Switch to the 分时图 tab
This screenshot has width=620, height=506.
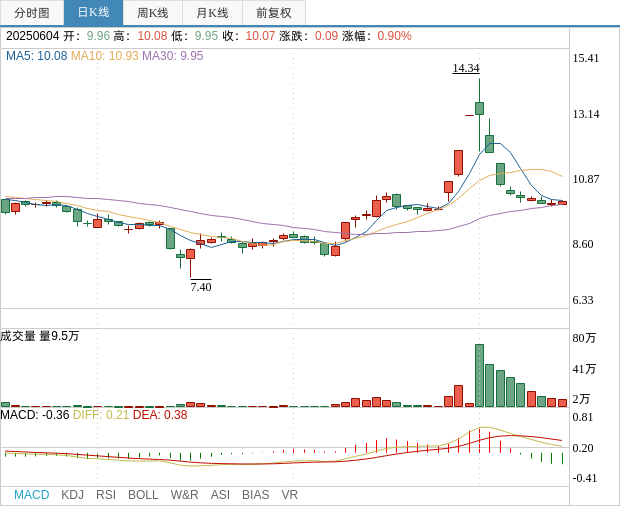click(32, 13)
